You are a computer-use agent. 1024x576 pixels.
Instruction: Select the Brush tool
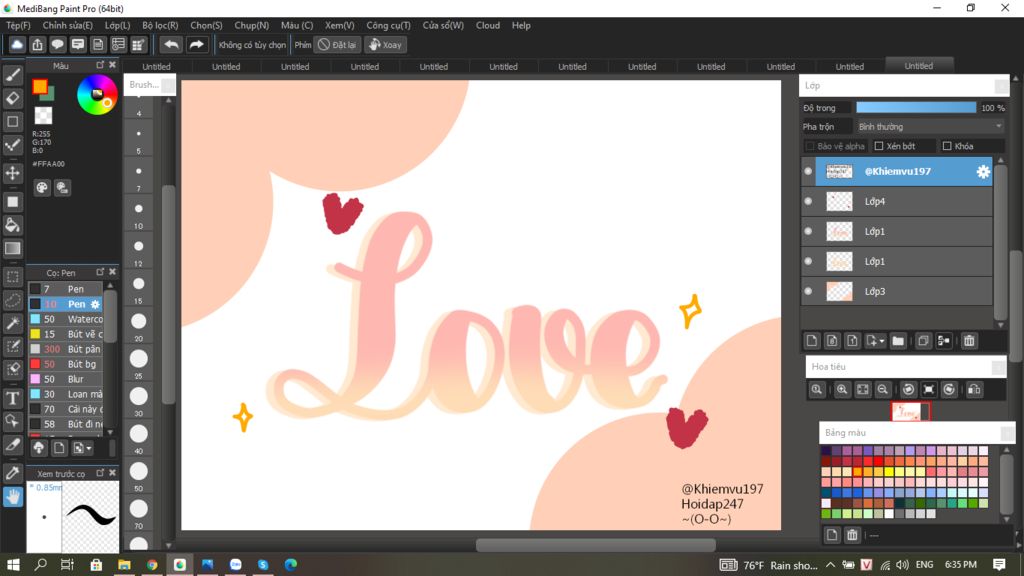(x=12, y=75)
